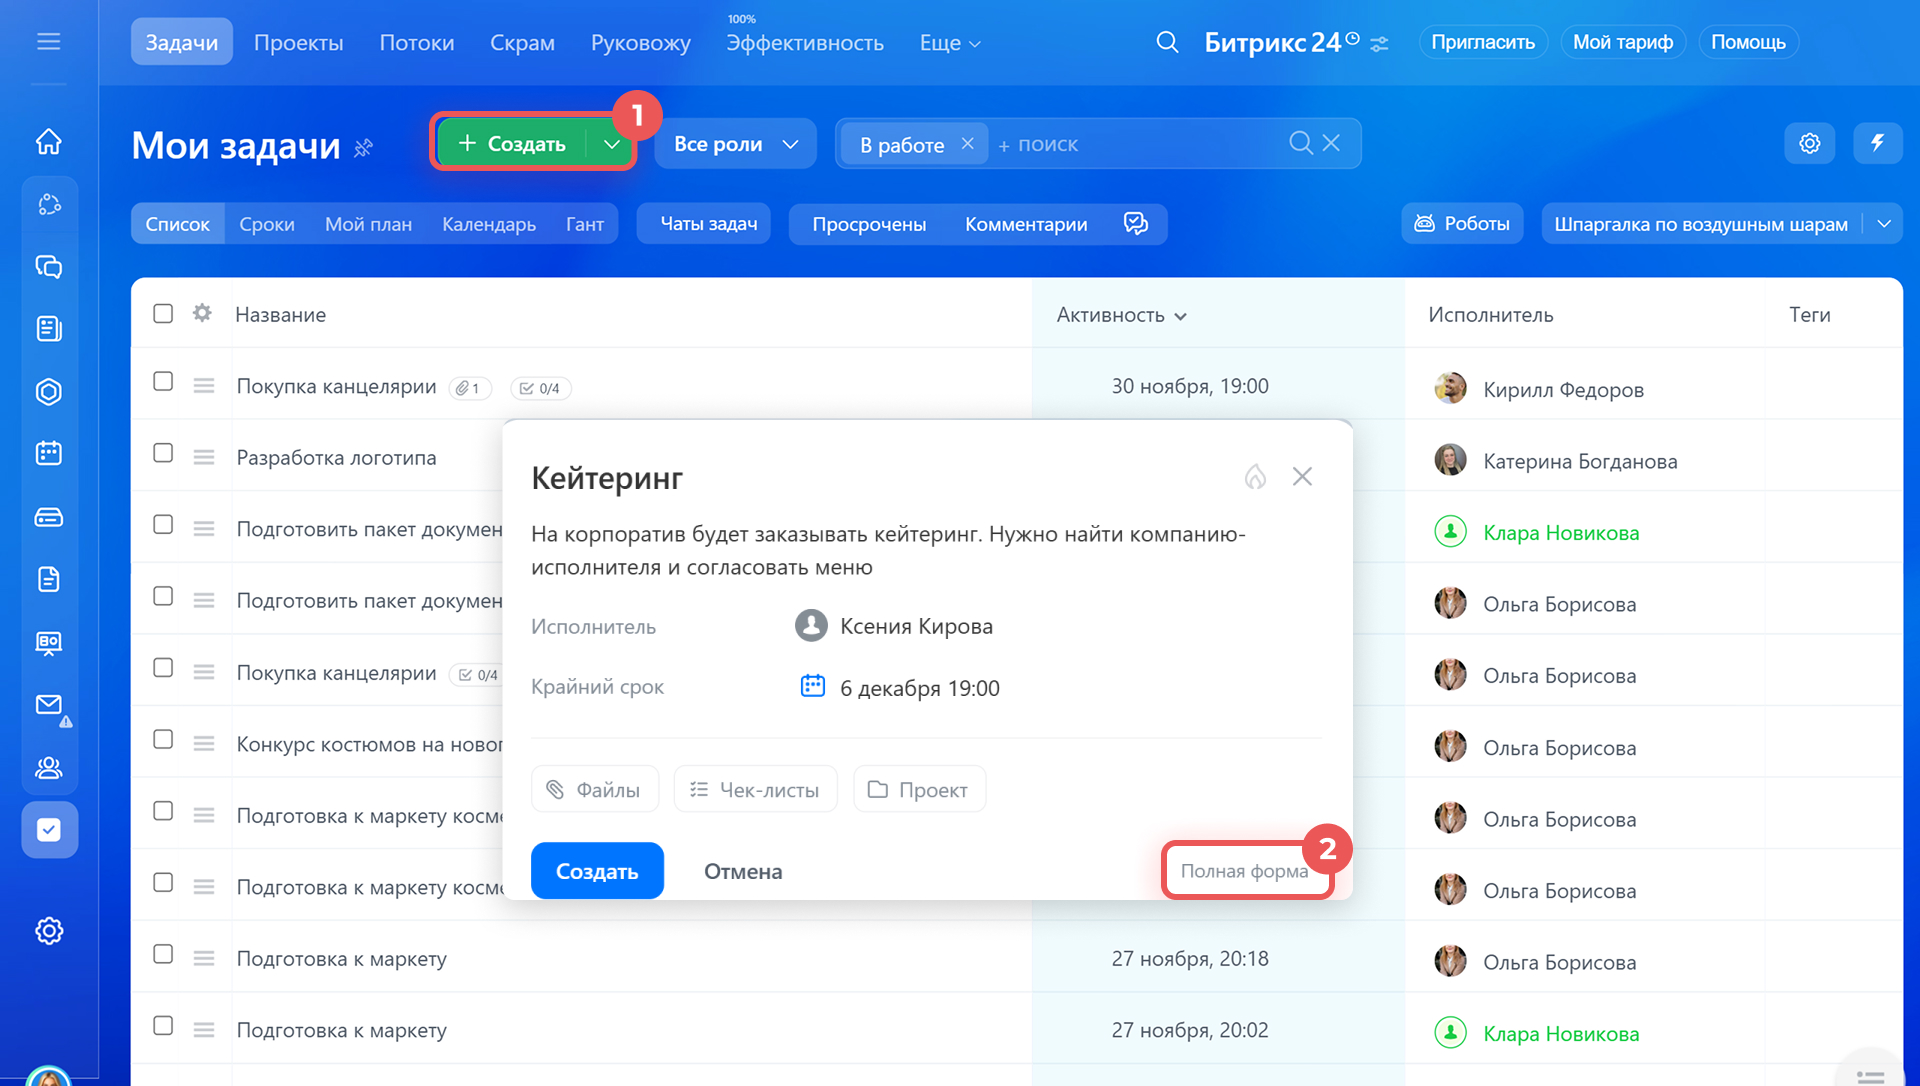Toggle select-all checkbox in table header
1920x1086 pixels.
(x=163, y=314)
